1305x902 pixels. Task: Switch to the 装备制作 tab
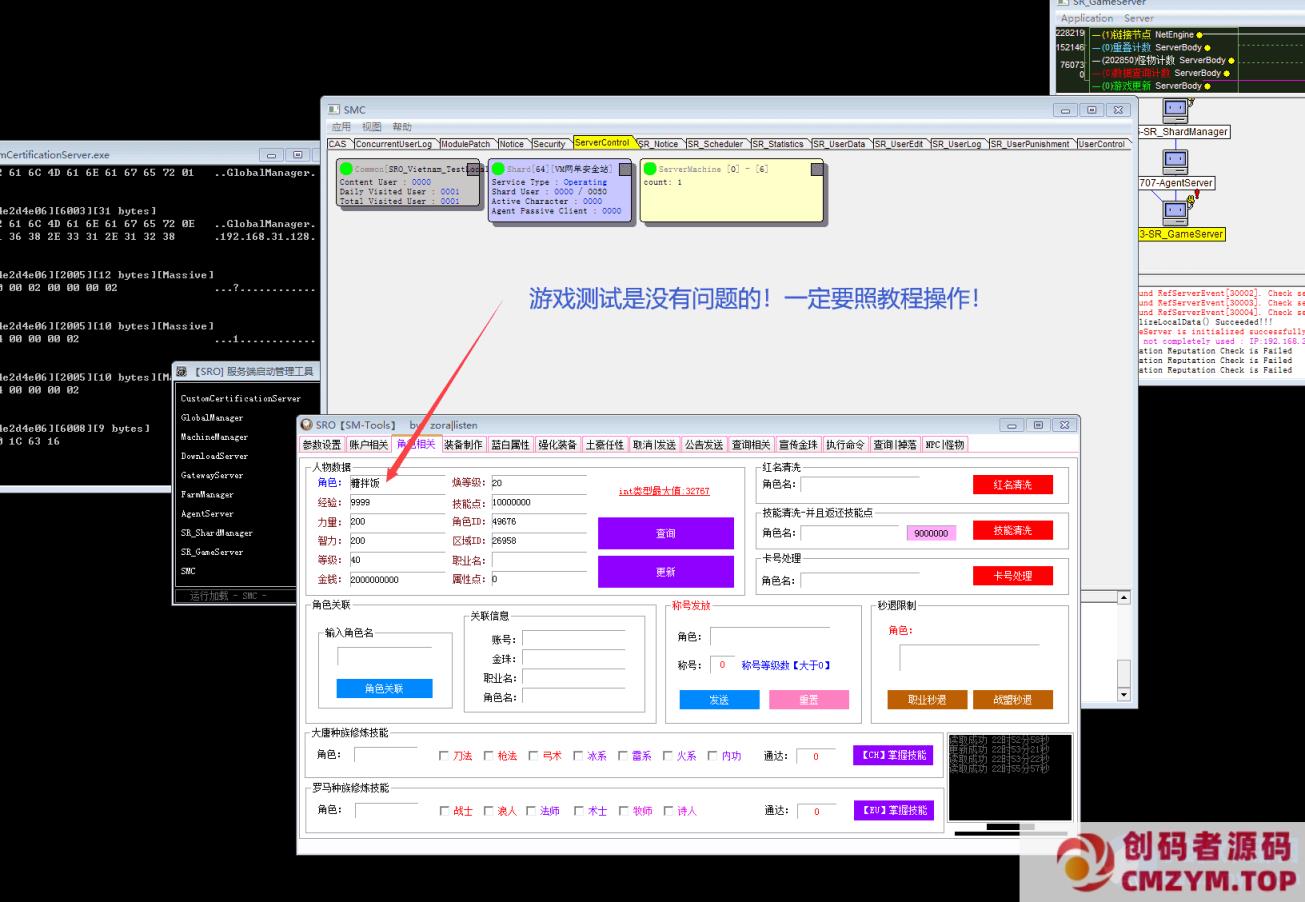463,445
